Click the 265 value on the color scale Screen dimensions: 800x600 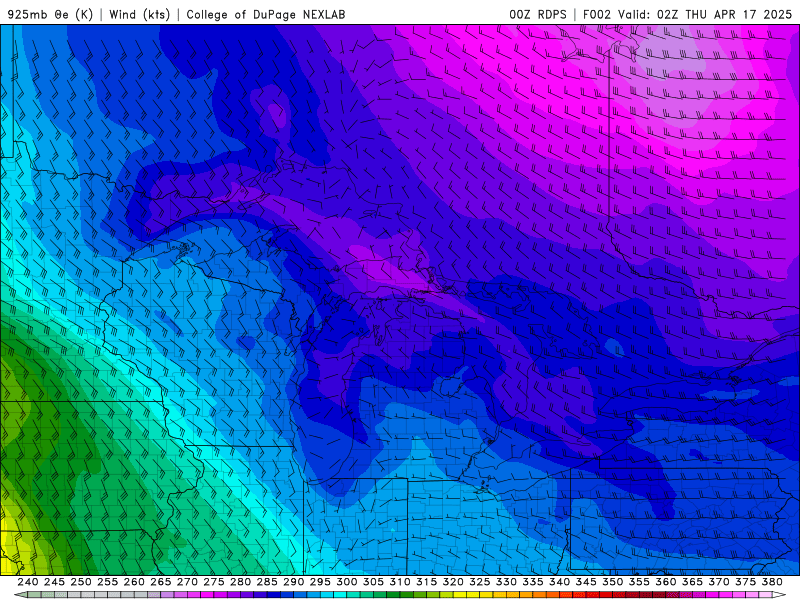(161, 582)
